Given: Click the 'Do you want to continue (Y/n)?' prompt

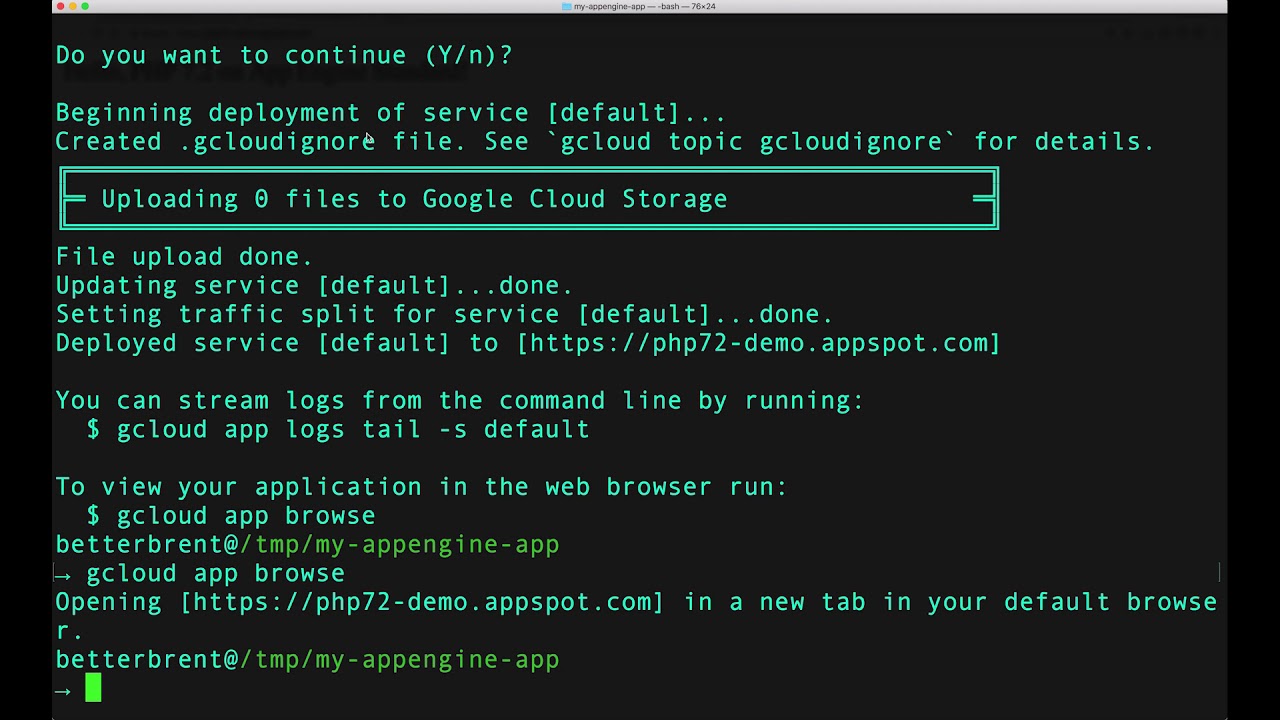Looking at the screenshot, I should click(284, 55).
